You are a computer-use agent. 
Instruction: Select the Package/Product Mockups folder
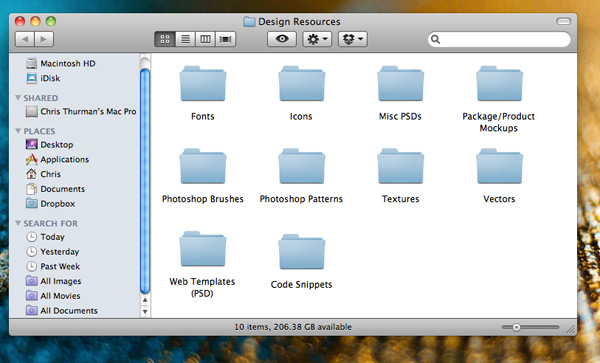pos(499,84)
